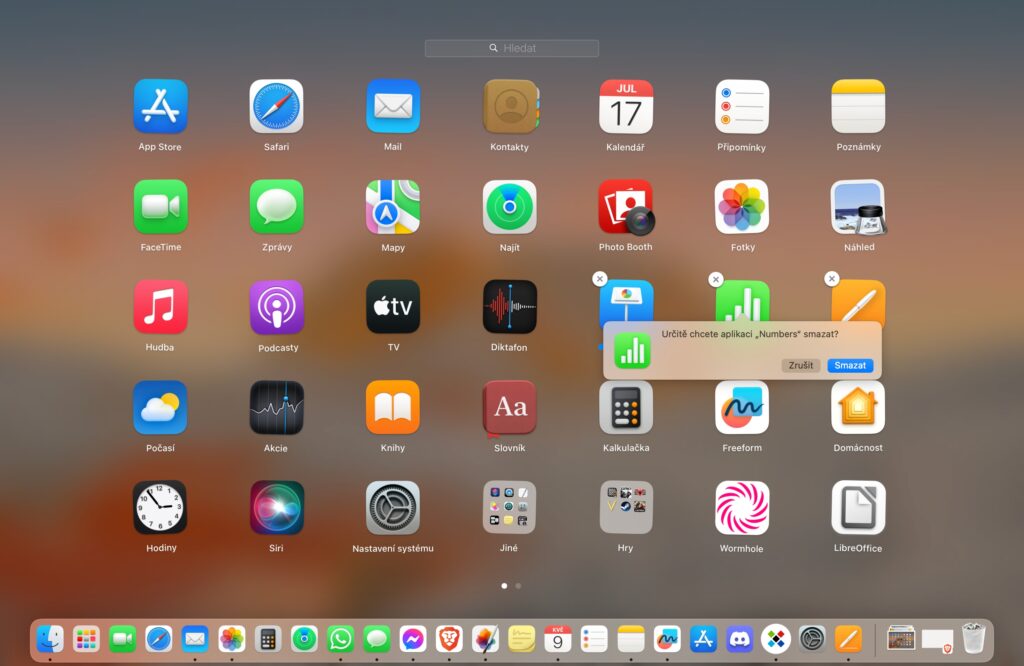Open the Akcie stocks app
1024x666 pixels.
(277, 407)
